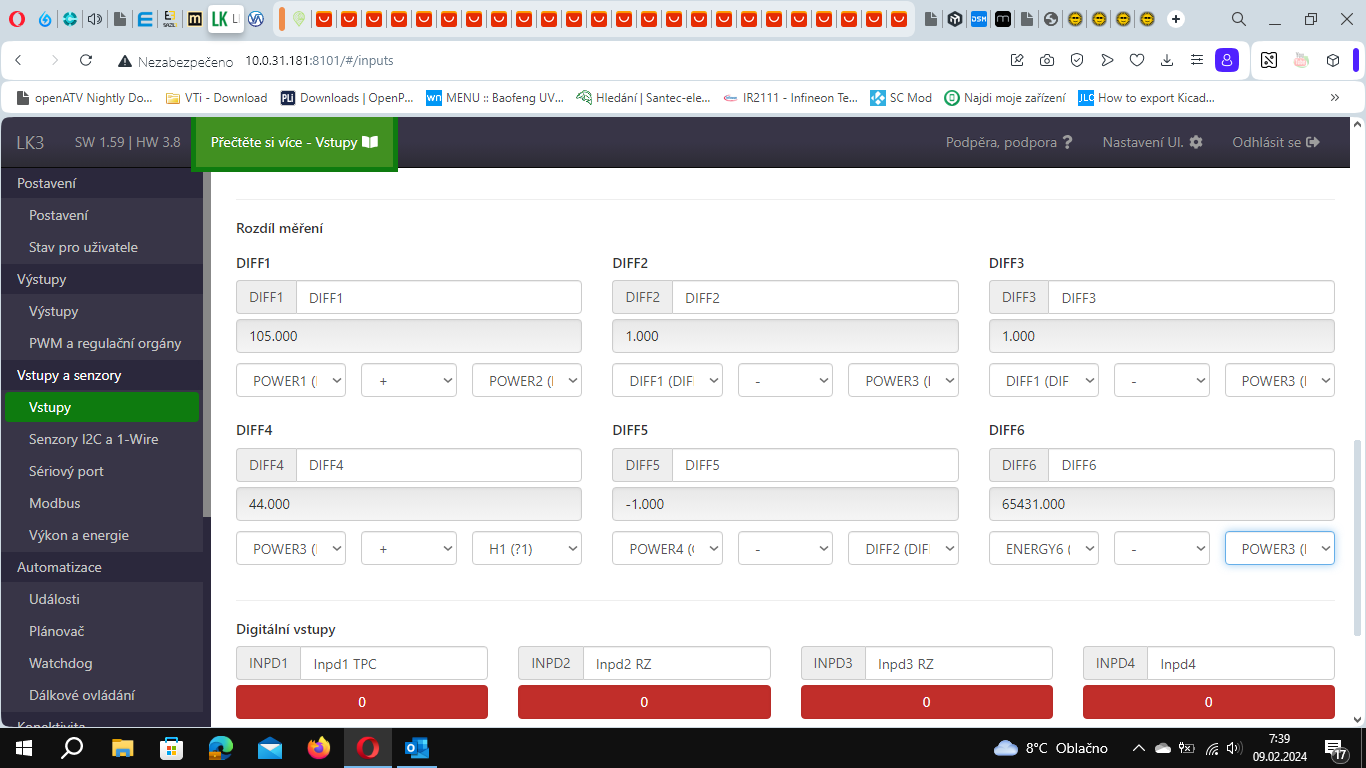Viewport: 1366px width, 768px height.
Task: Open File Explorer from taskbar
Action: coord(122,748)
